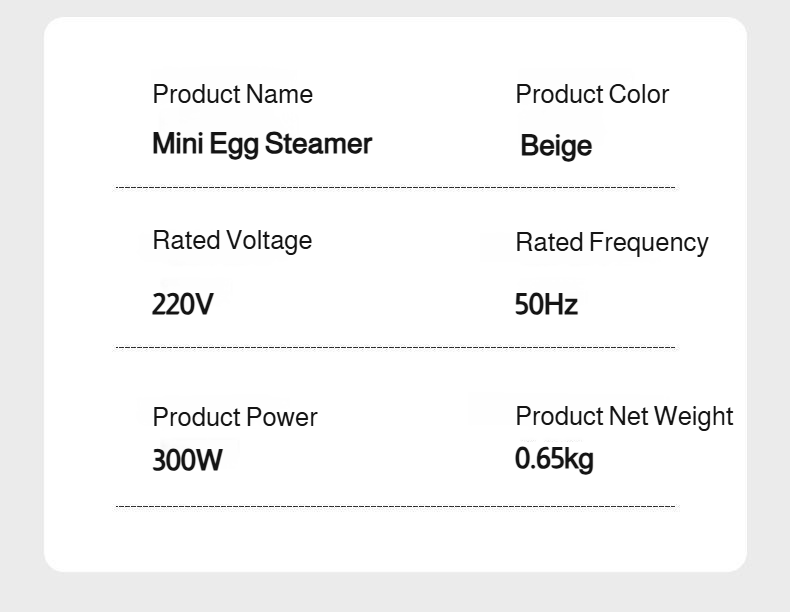Image resolution: width=790 pixels, height=612 pixels.
Task: Click the word Frequency
Action: tap(649, 242)
